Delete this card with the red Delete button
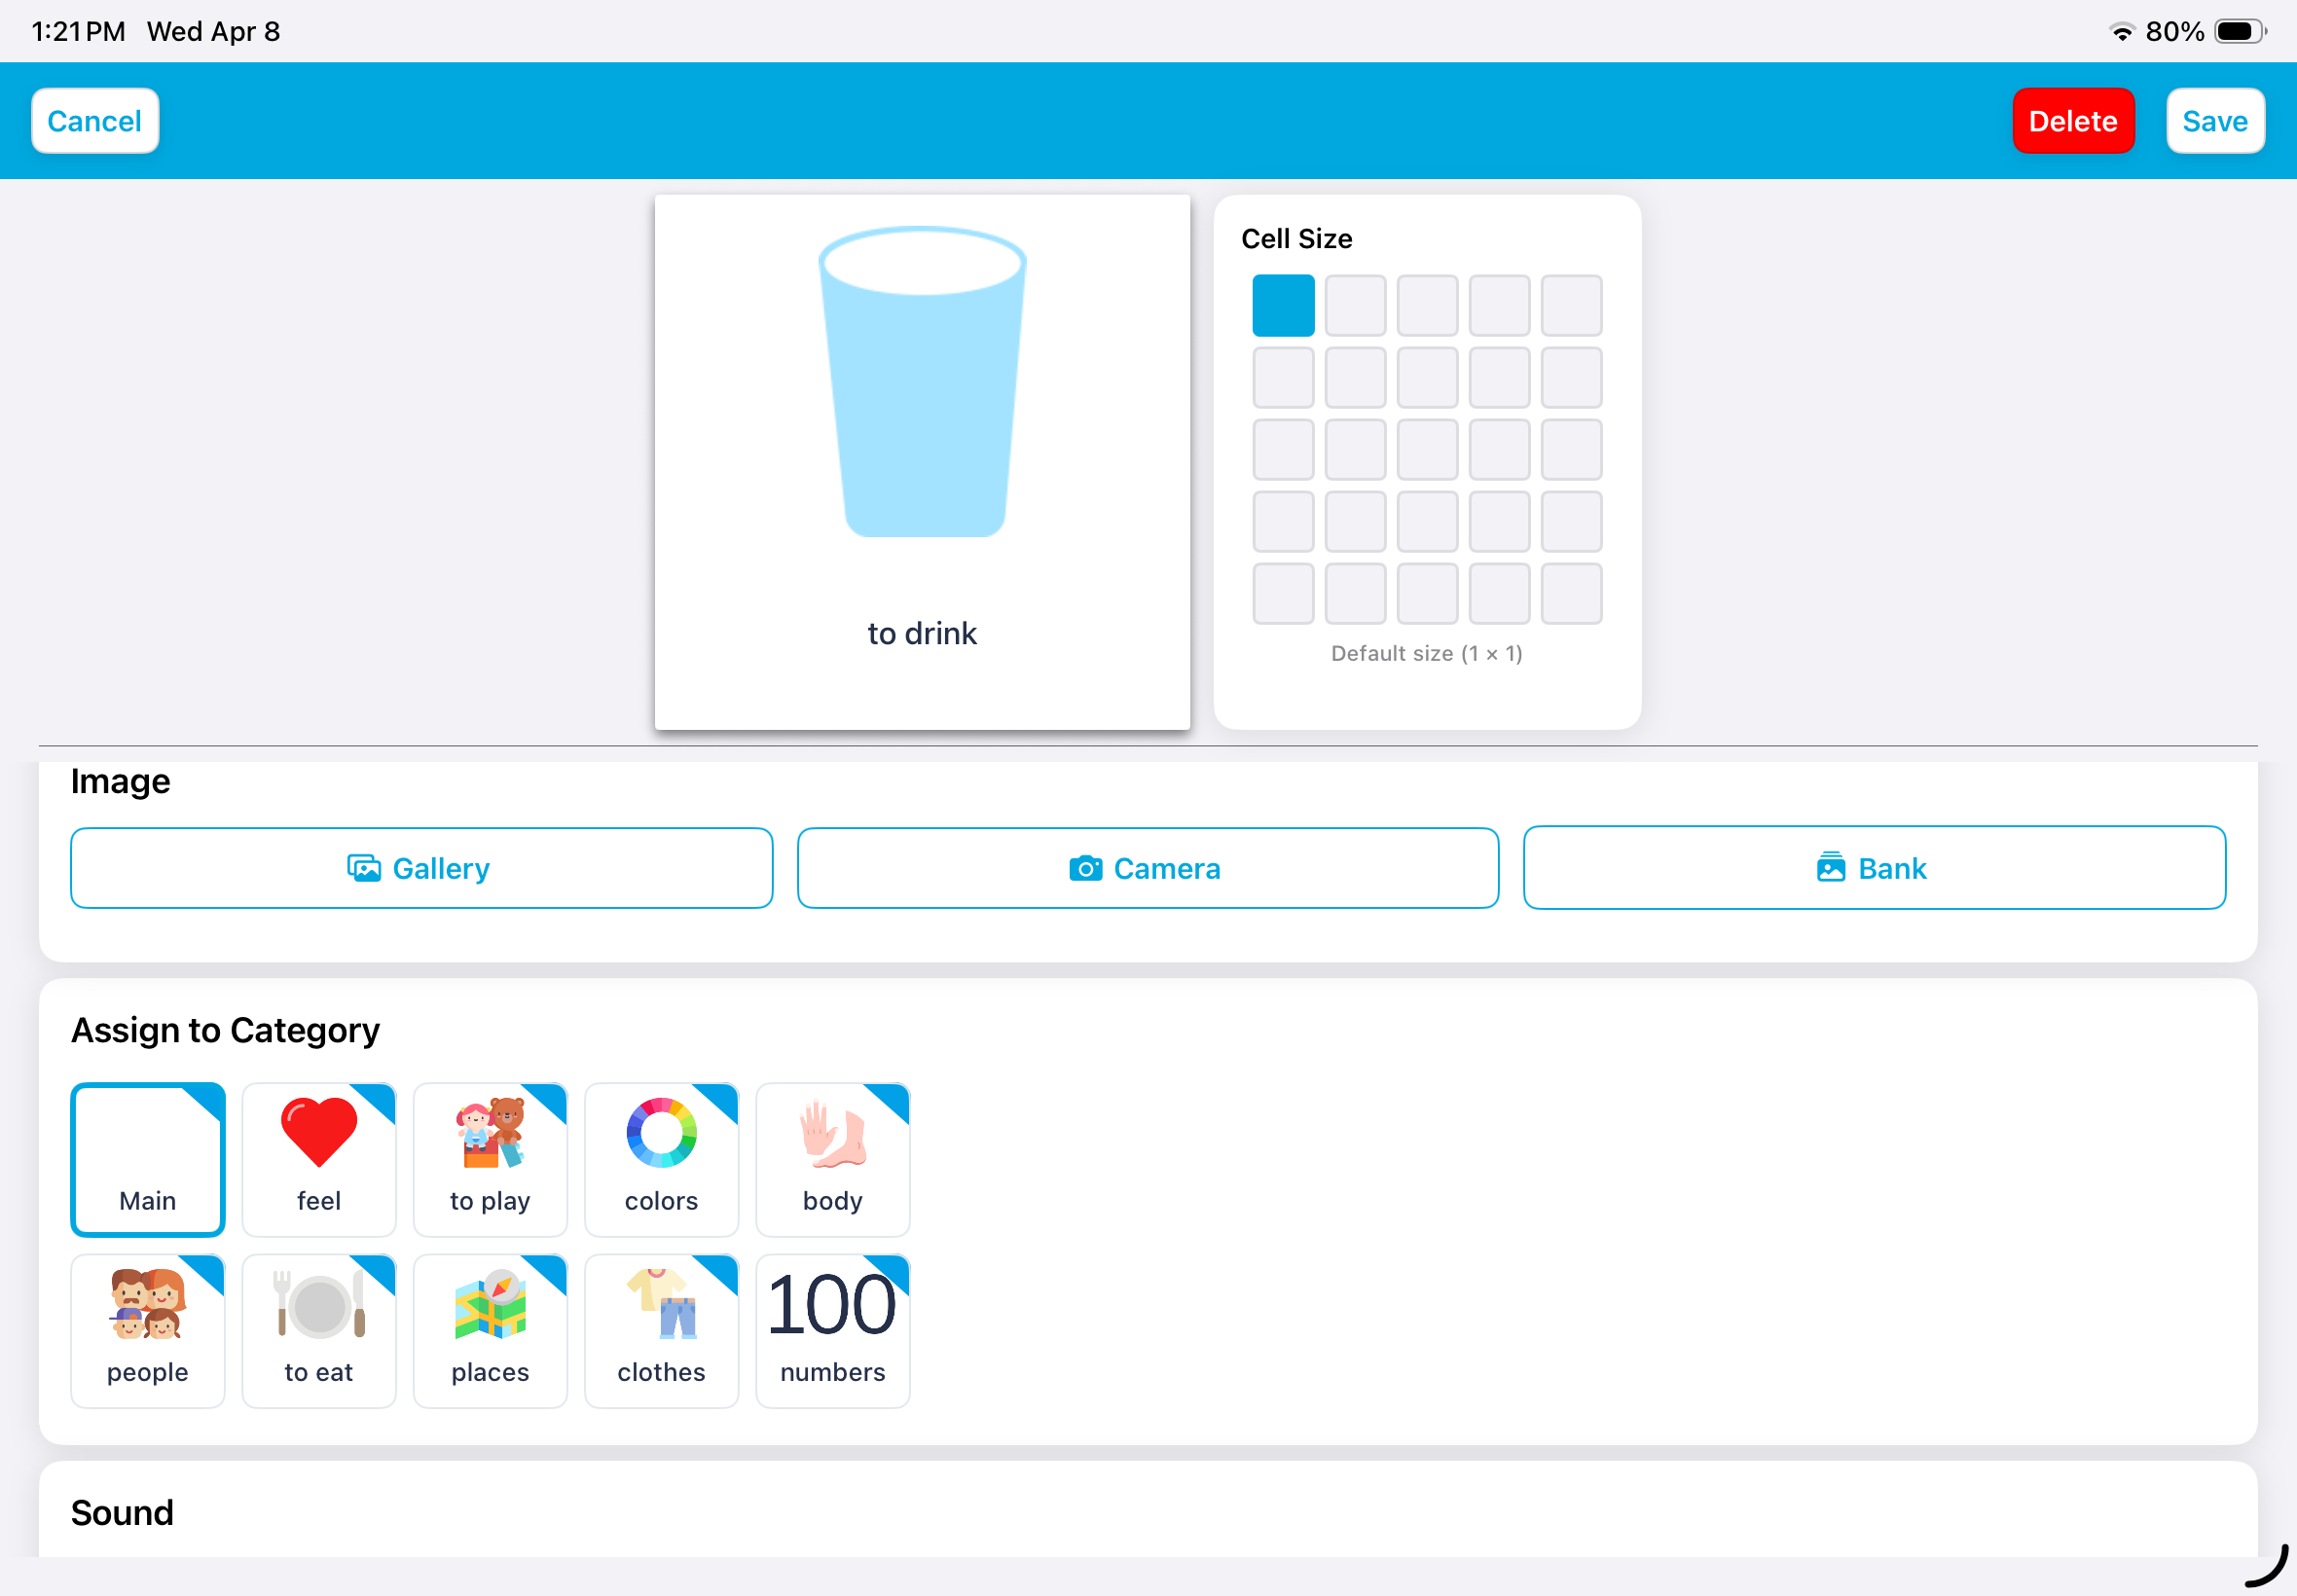Viewport: 2297px width, 1596px height. coord(2073,121)
